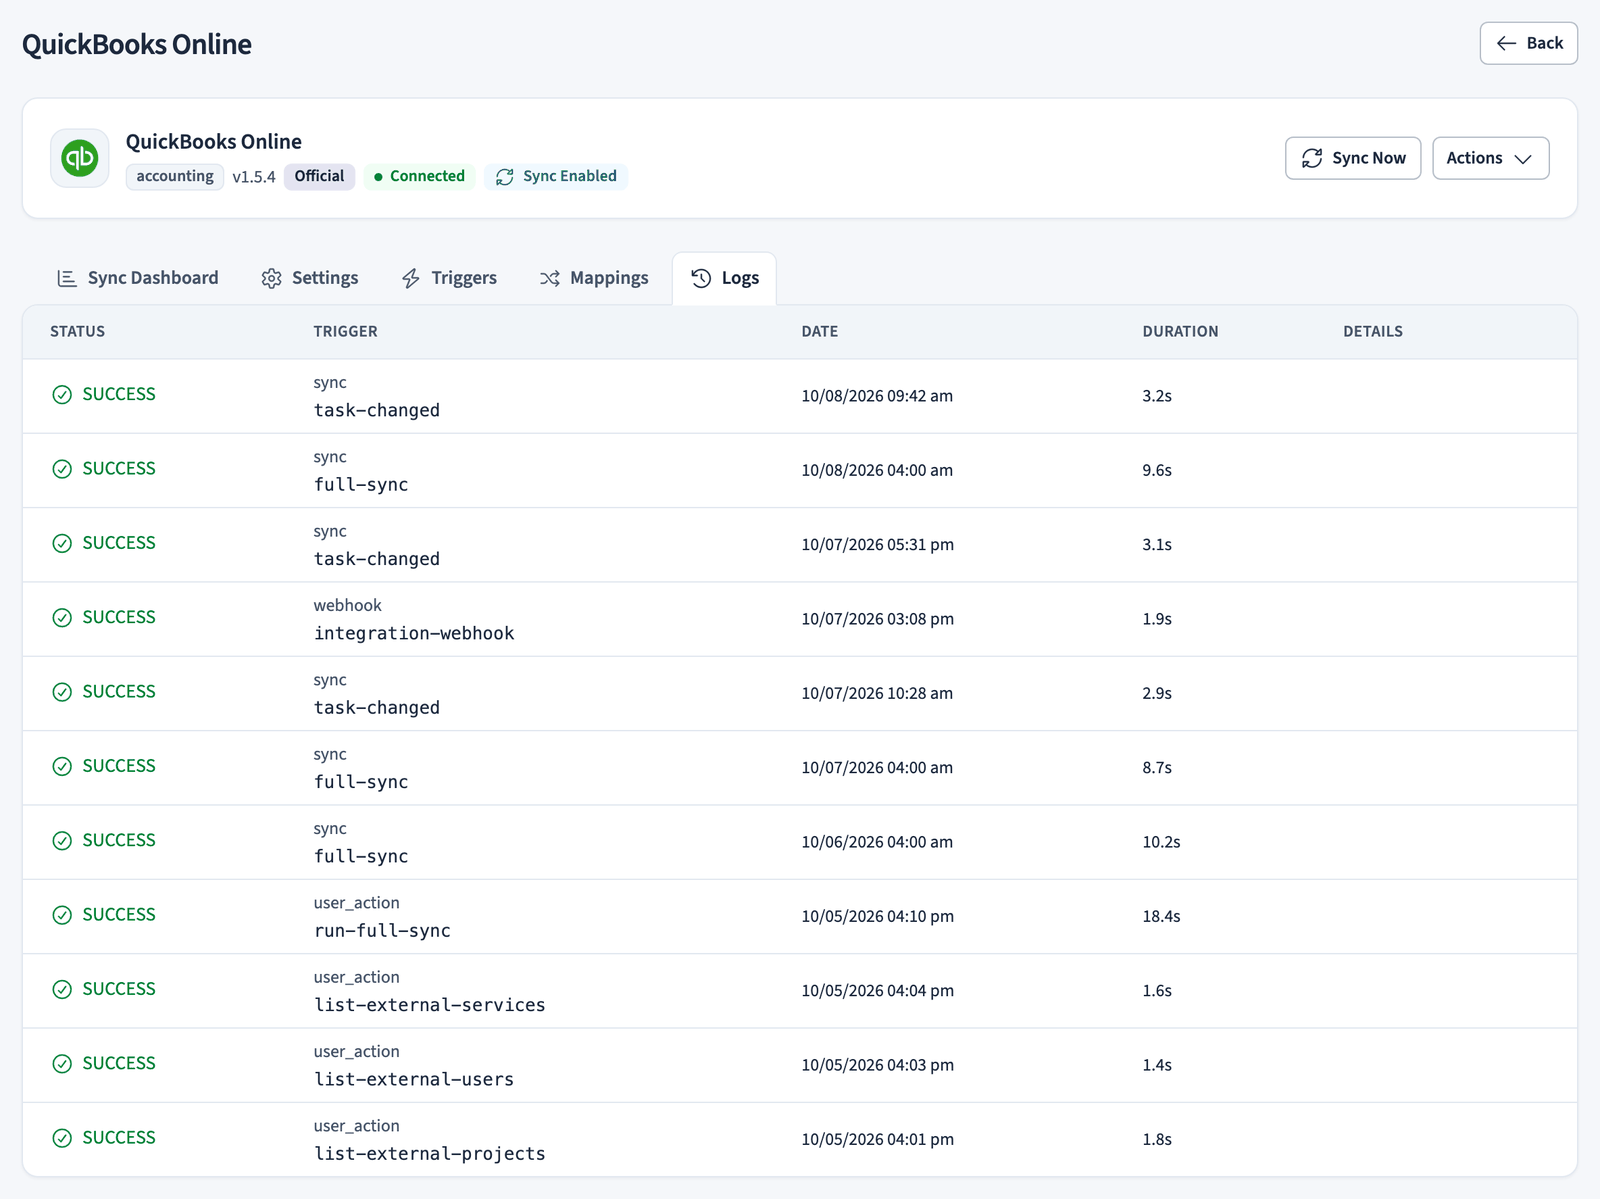
Task: Click the DATE column header
Action: point(819,332)
